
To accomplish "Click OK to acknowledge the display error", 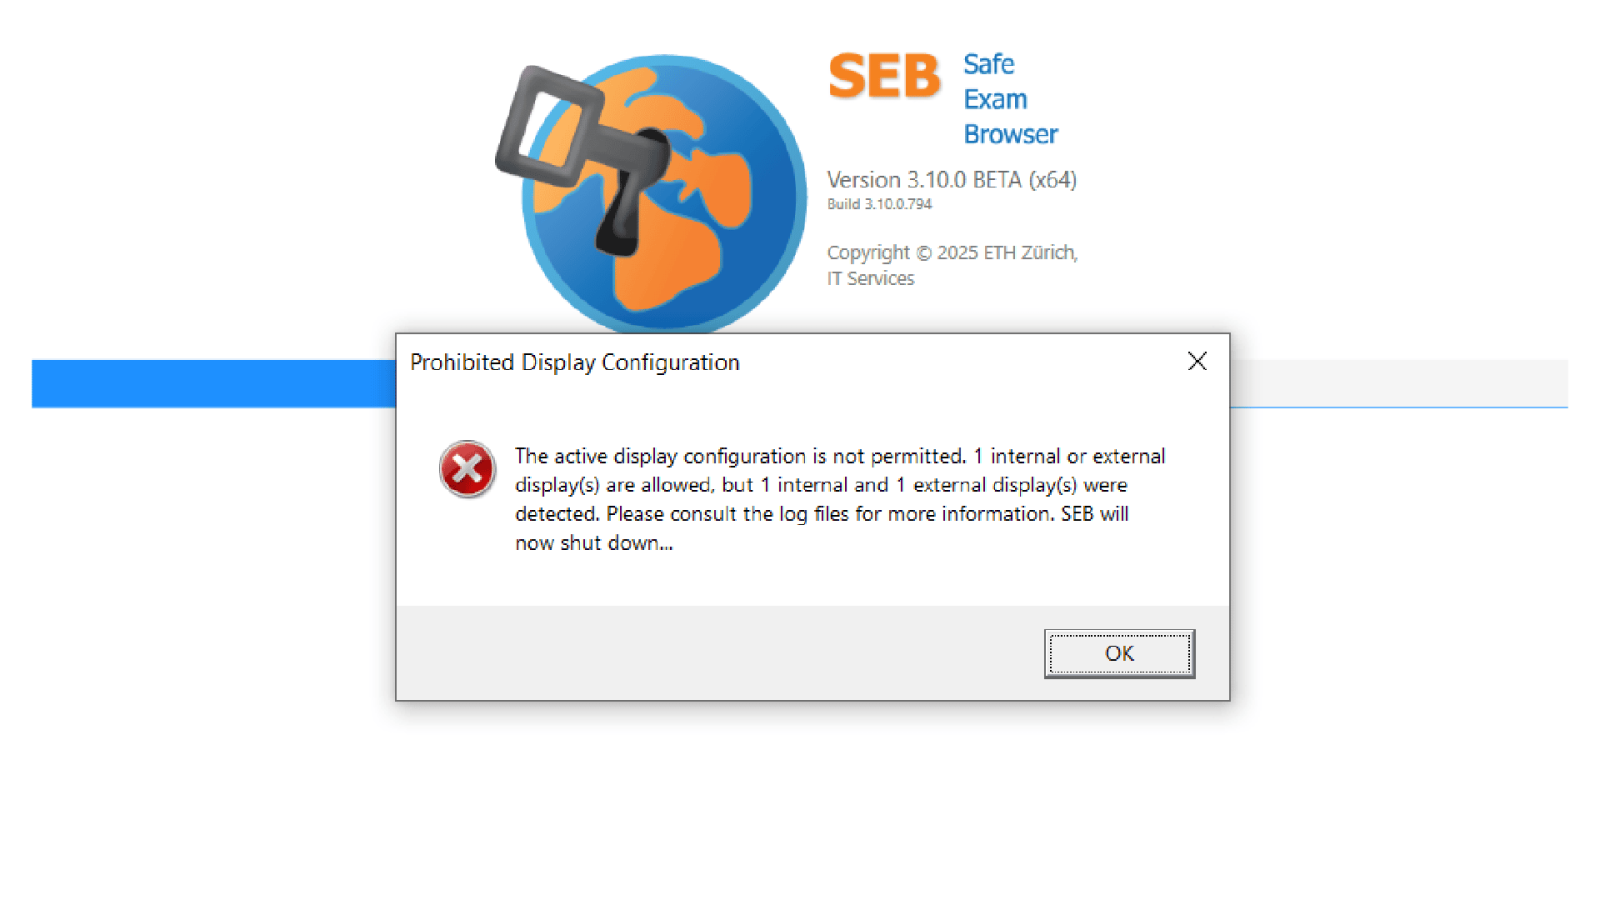I will (x=1119, y=653).
